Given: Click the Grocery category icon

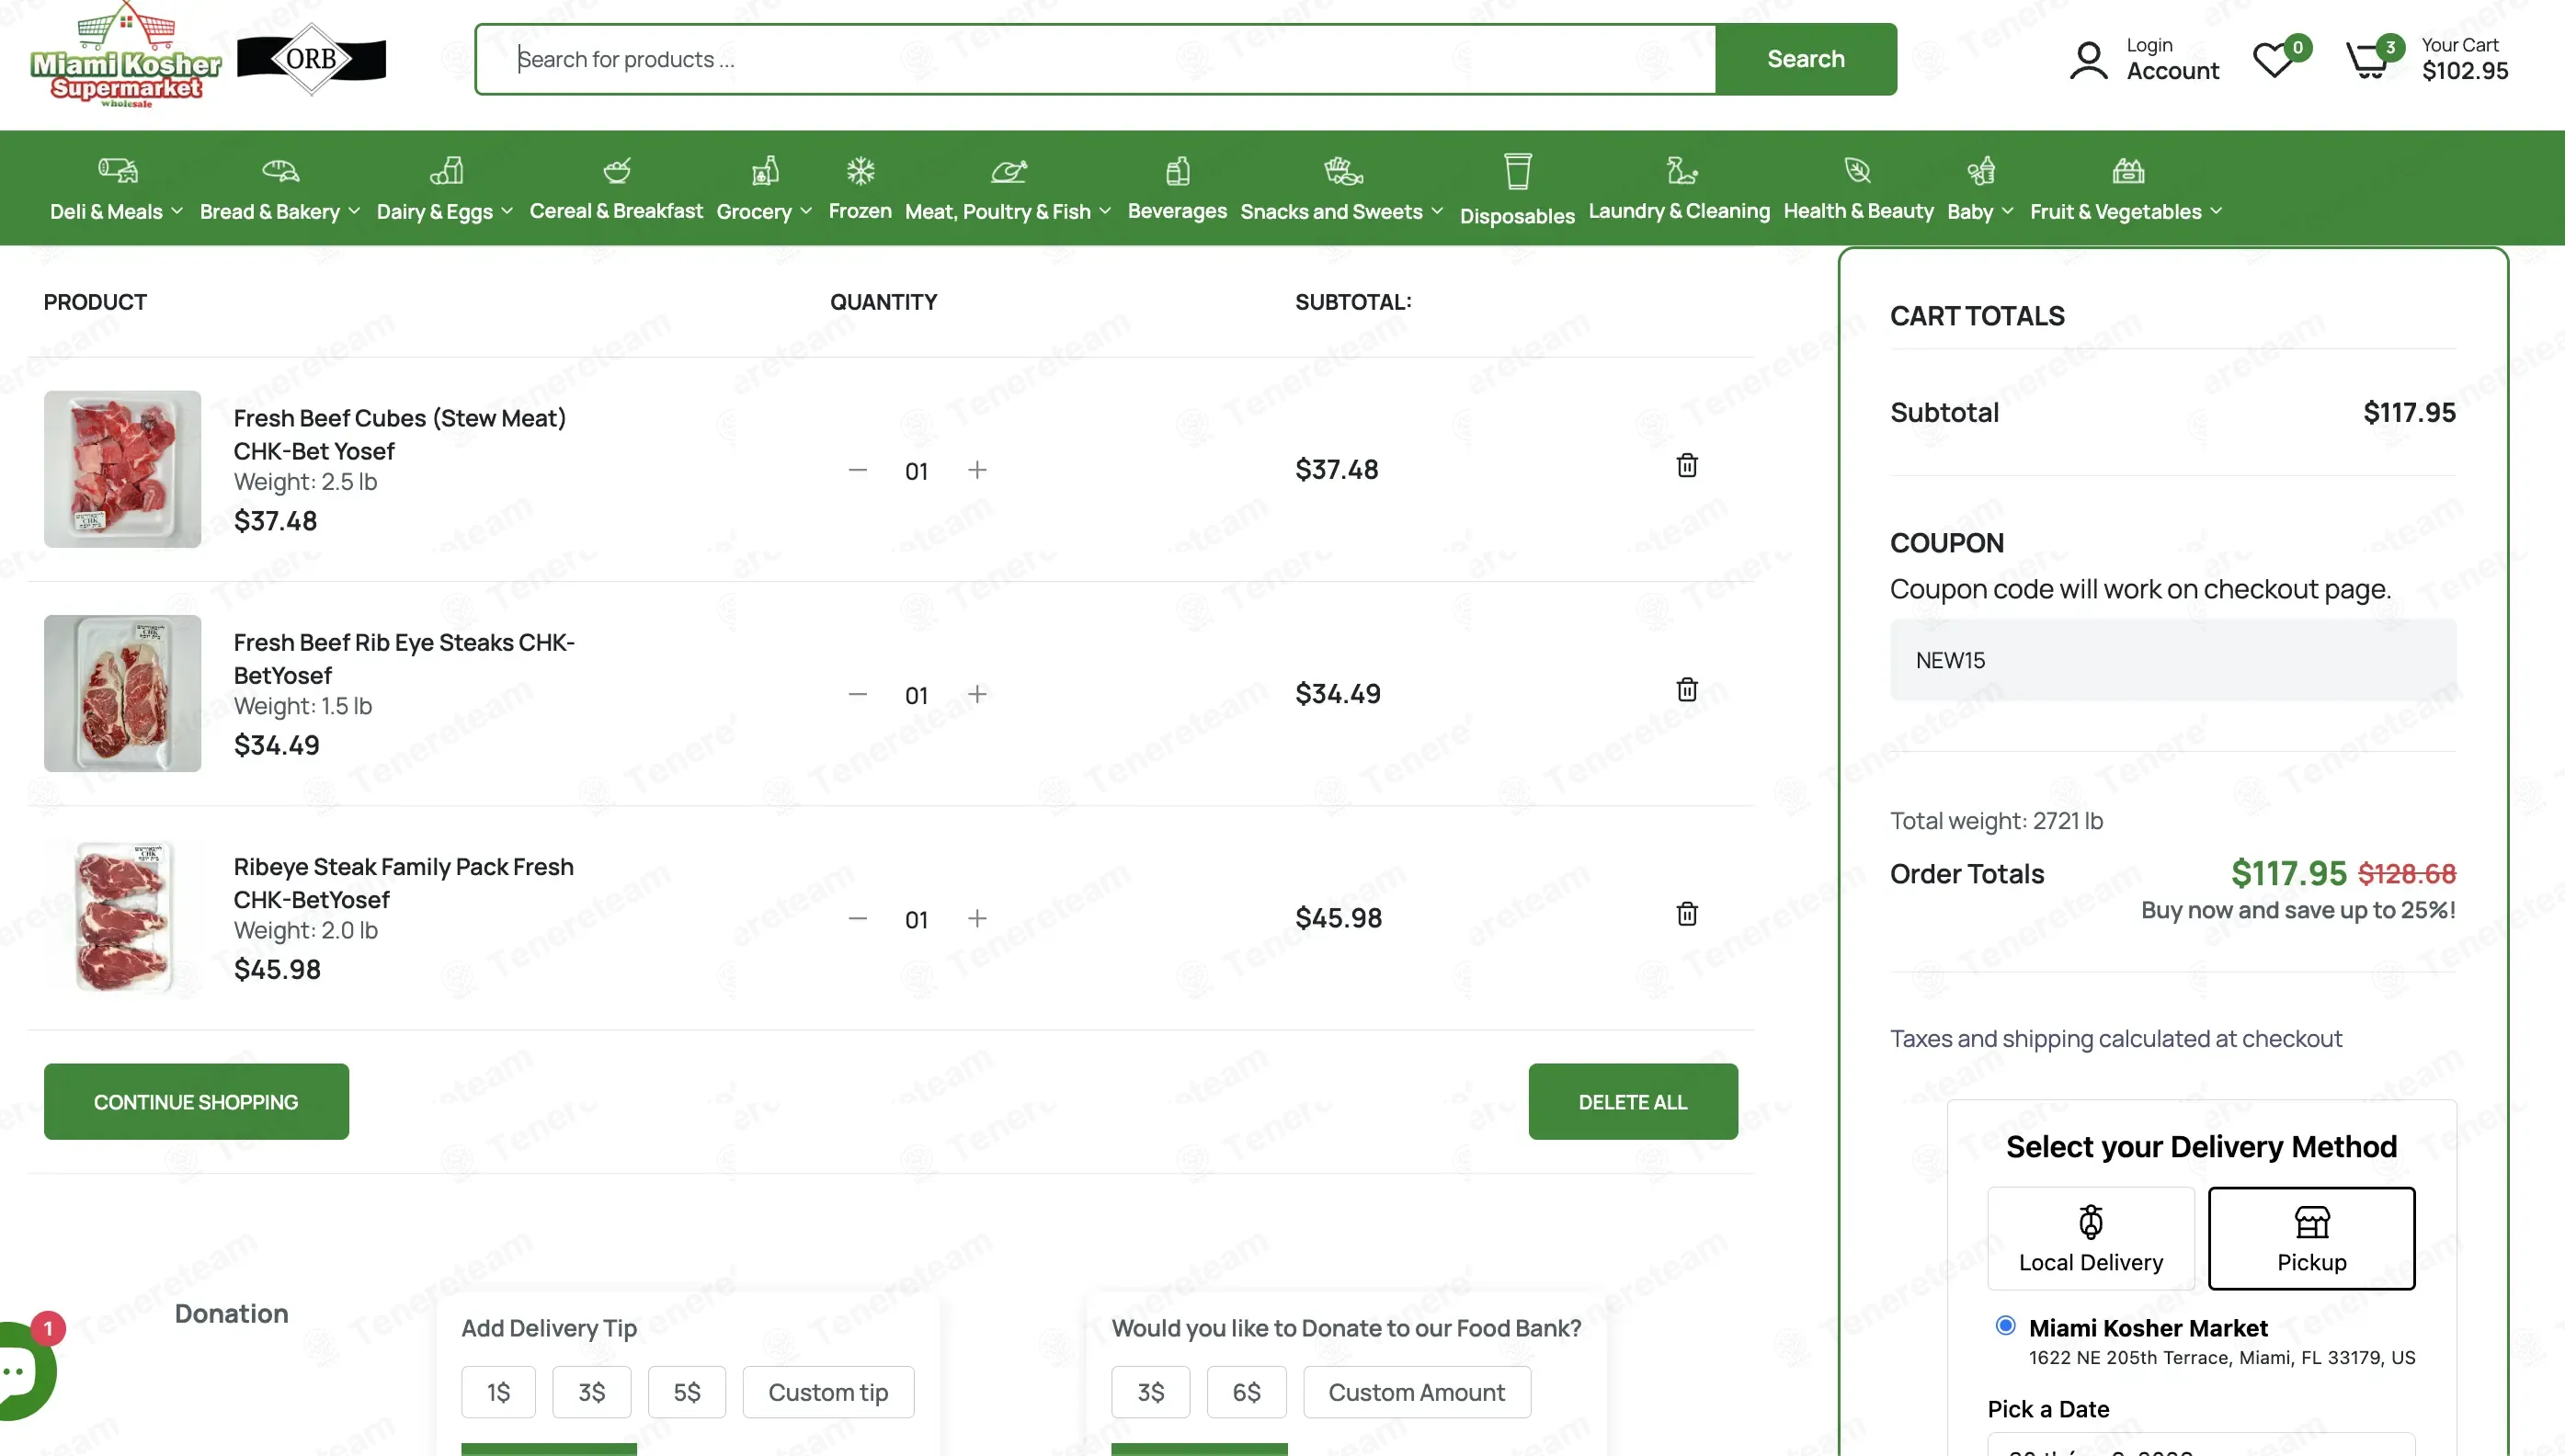Looking at the screenshot, I should 765,170.
